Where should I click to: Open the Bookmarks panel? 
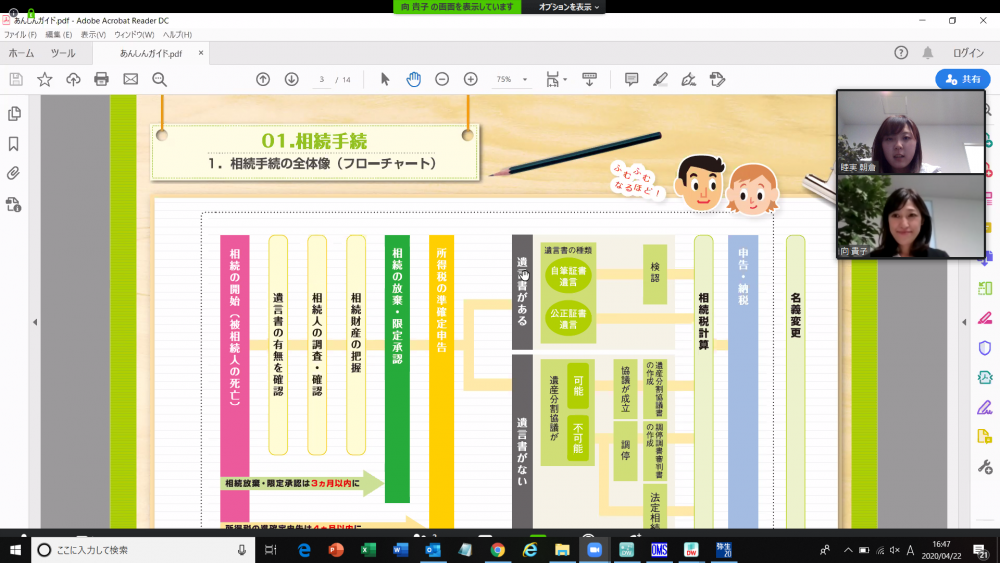(x=13, y=143)
